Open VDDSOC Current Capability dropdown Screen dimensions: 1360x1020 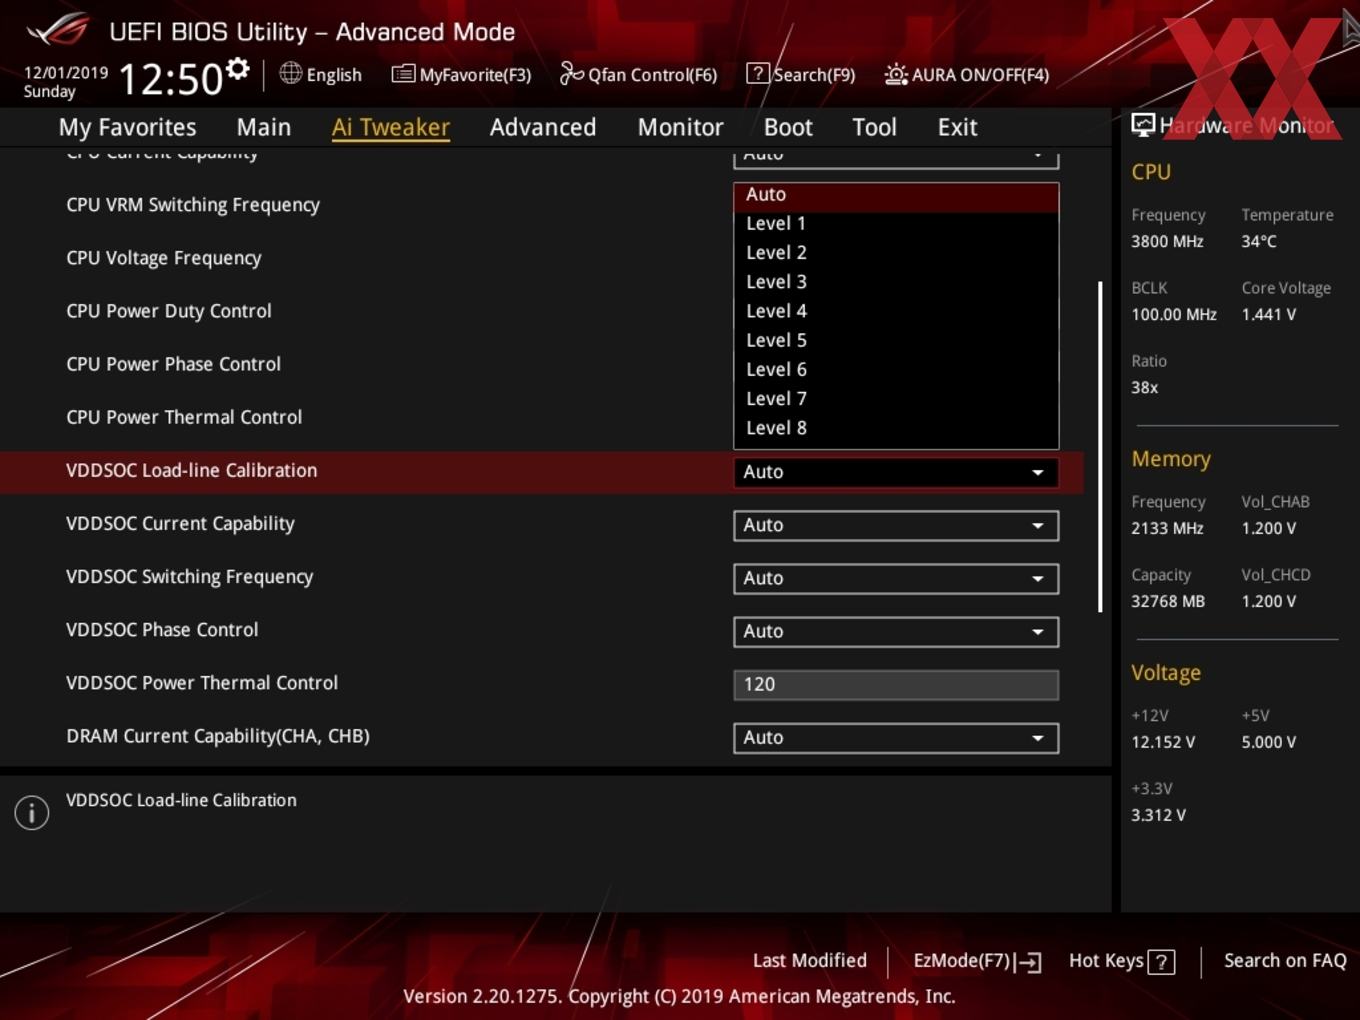click(896, 525)
